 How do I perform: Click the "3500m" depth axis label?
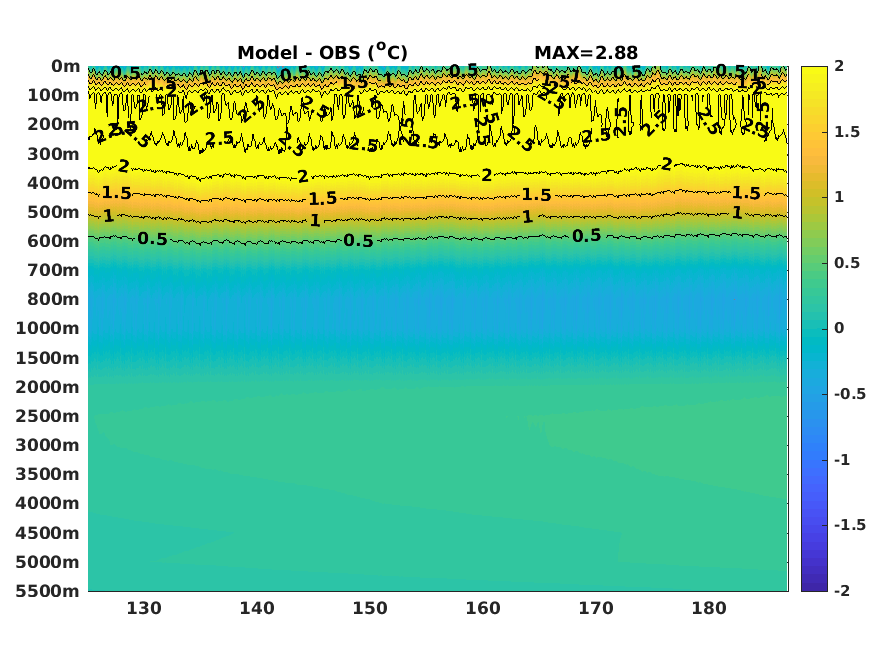click(47, 474)
